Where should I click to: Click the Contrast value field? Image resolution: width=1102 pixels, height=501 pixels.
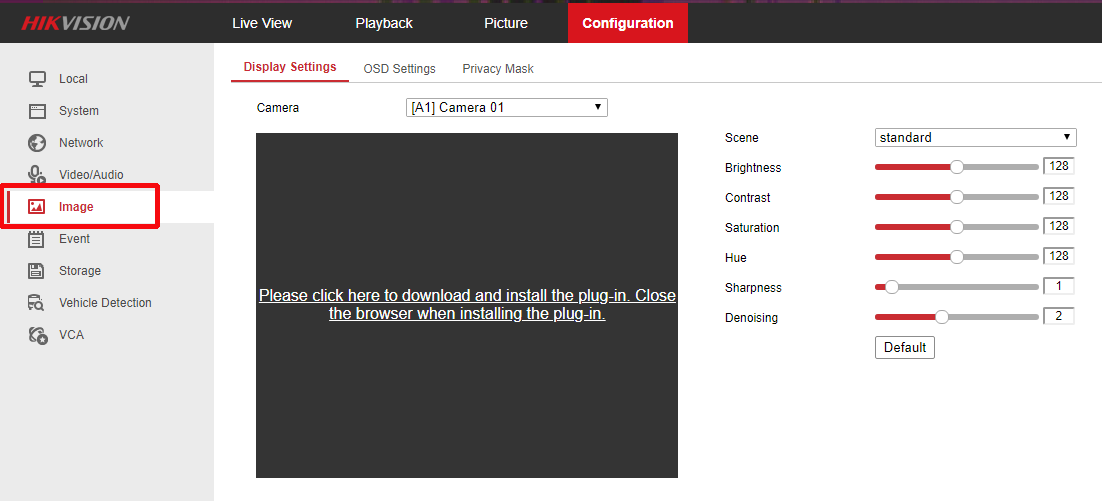1058,196
